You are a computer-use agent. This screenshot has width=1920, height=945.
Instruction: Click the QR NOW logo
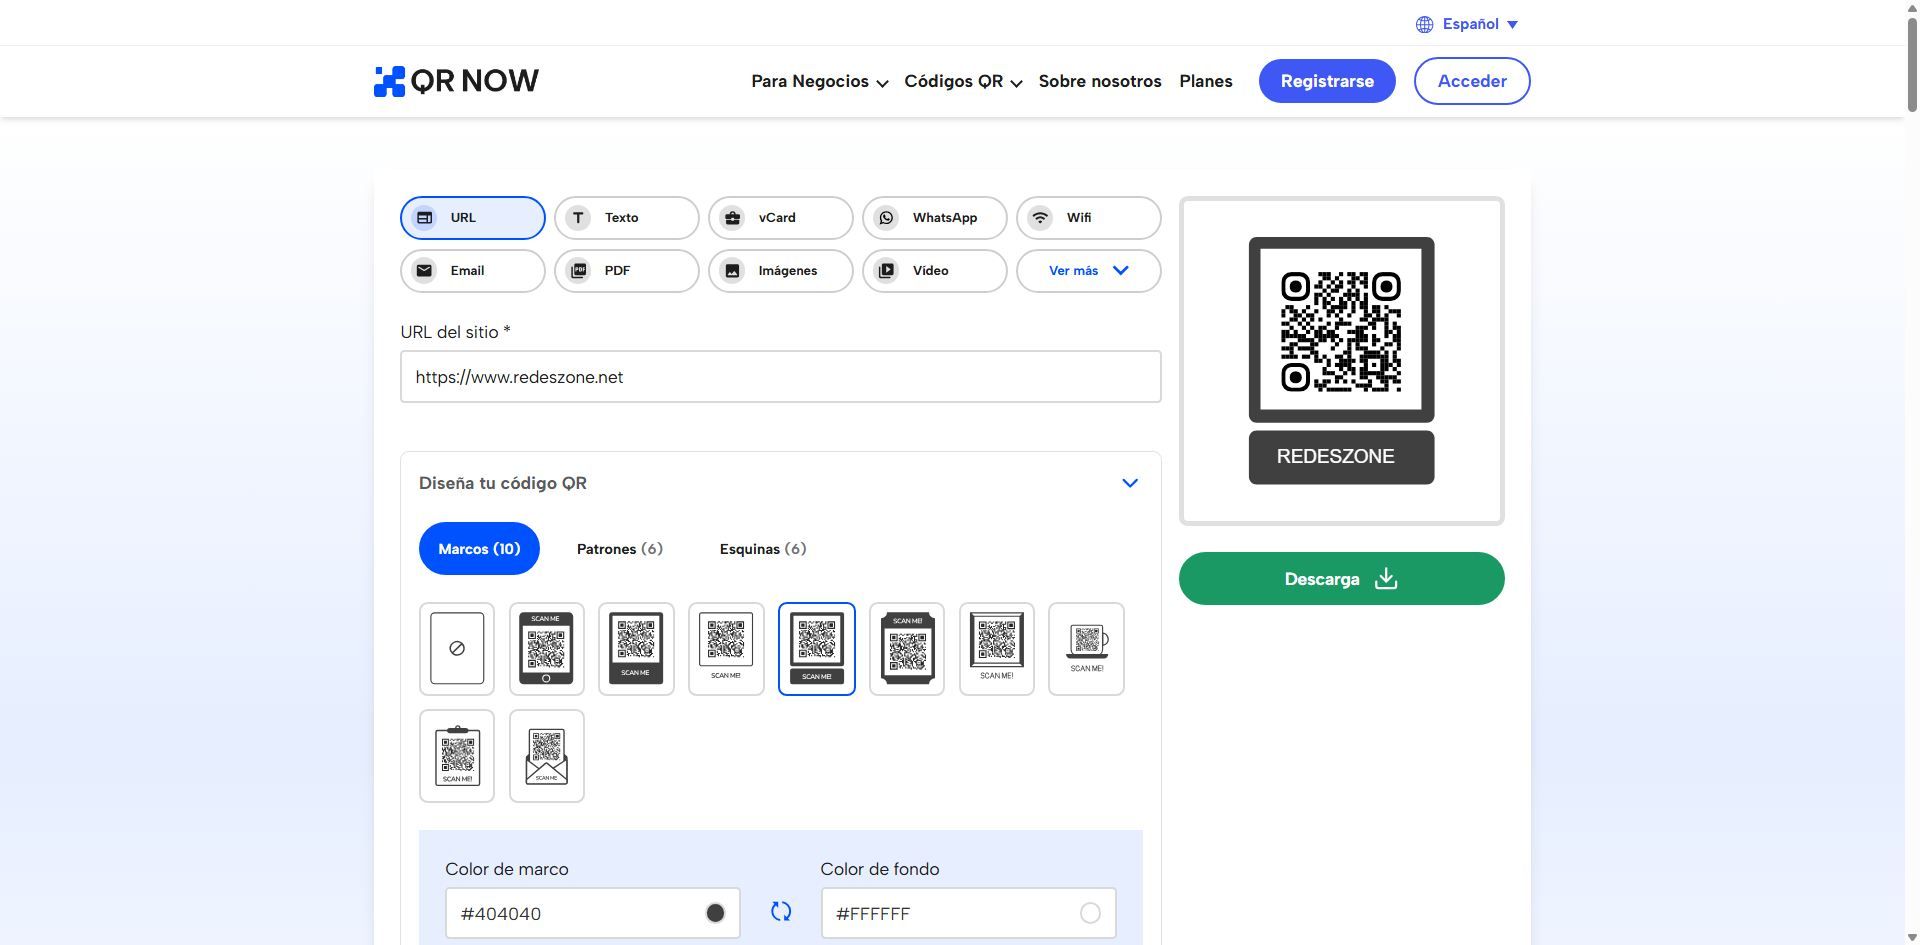[456, 81]
